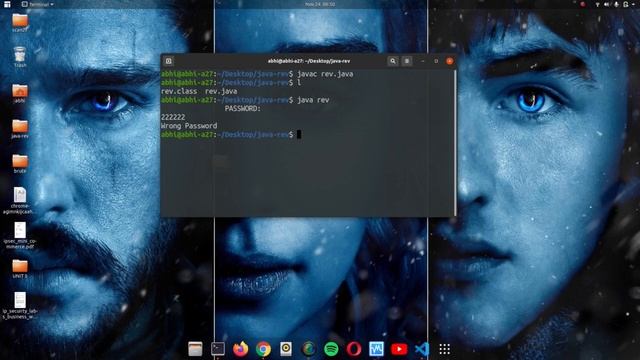Open Rhythmbox speaker app in dock
This screenshot has height=360, width=640.
pos(286,349)
